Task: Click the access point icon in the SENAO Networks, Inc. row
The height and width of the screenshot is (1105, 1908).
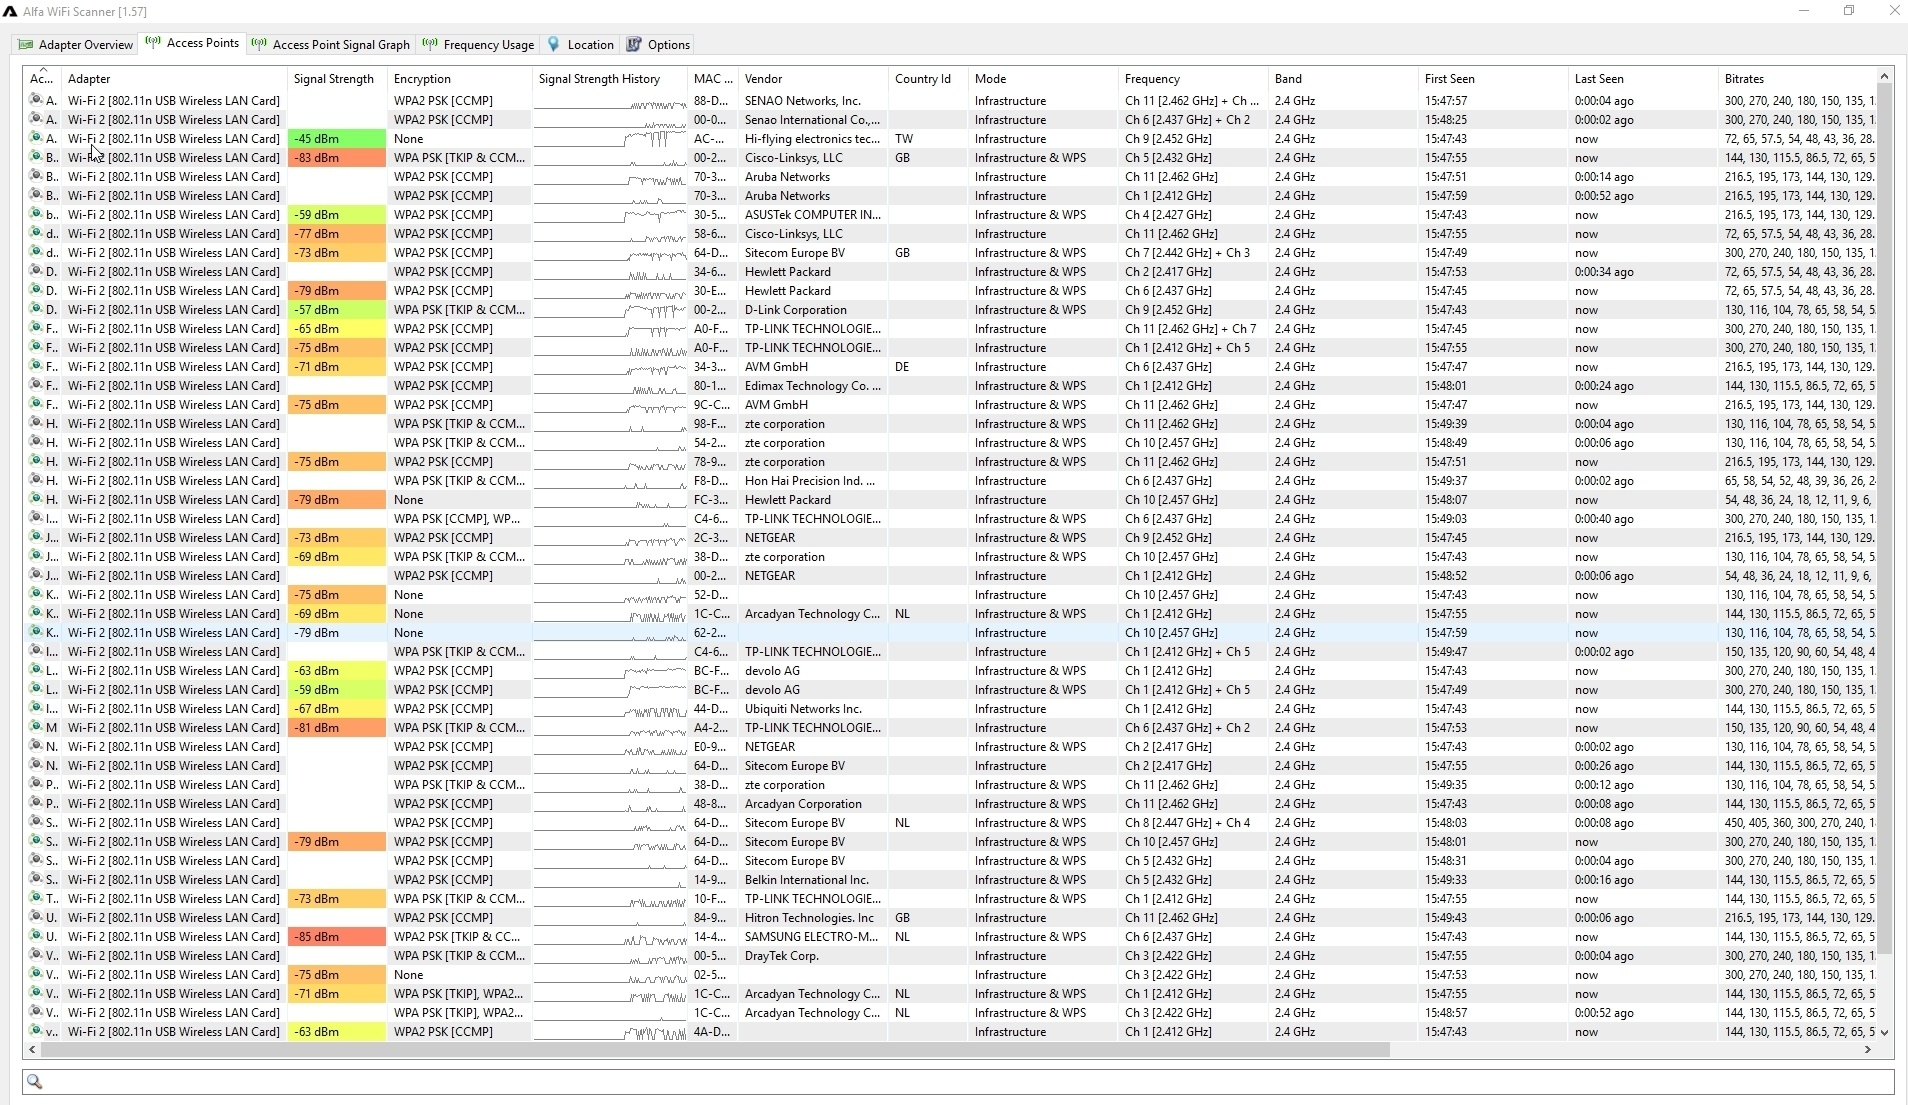Action: point(35,100)
